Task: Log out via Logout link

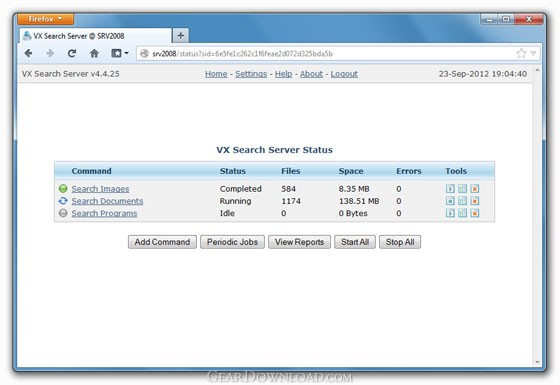Action: (344, 74)
